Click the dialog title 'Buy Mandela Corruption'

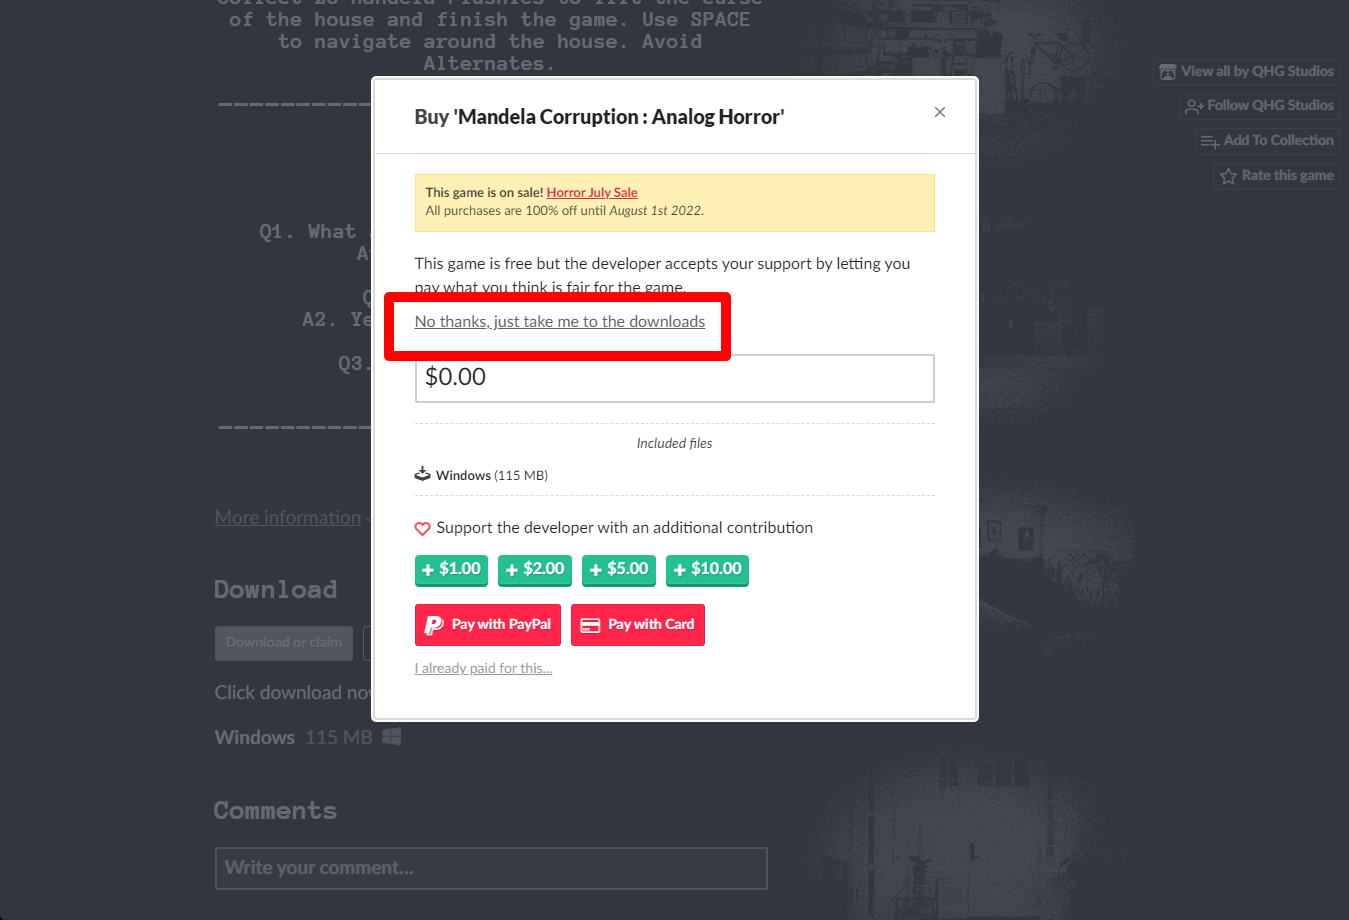click(600, 117)
